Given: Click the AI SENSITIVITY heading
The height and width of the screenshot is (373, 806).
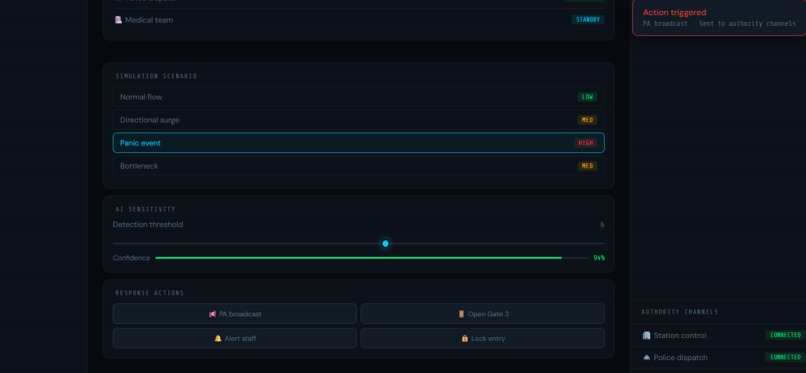Looking at the screenshot, I should 145,209.
